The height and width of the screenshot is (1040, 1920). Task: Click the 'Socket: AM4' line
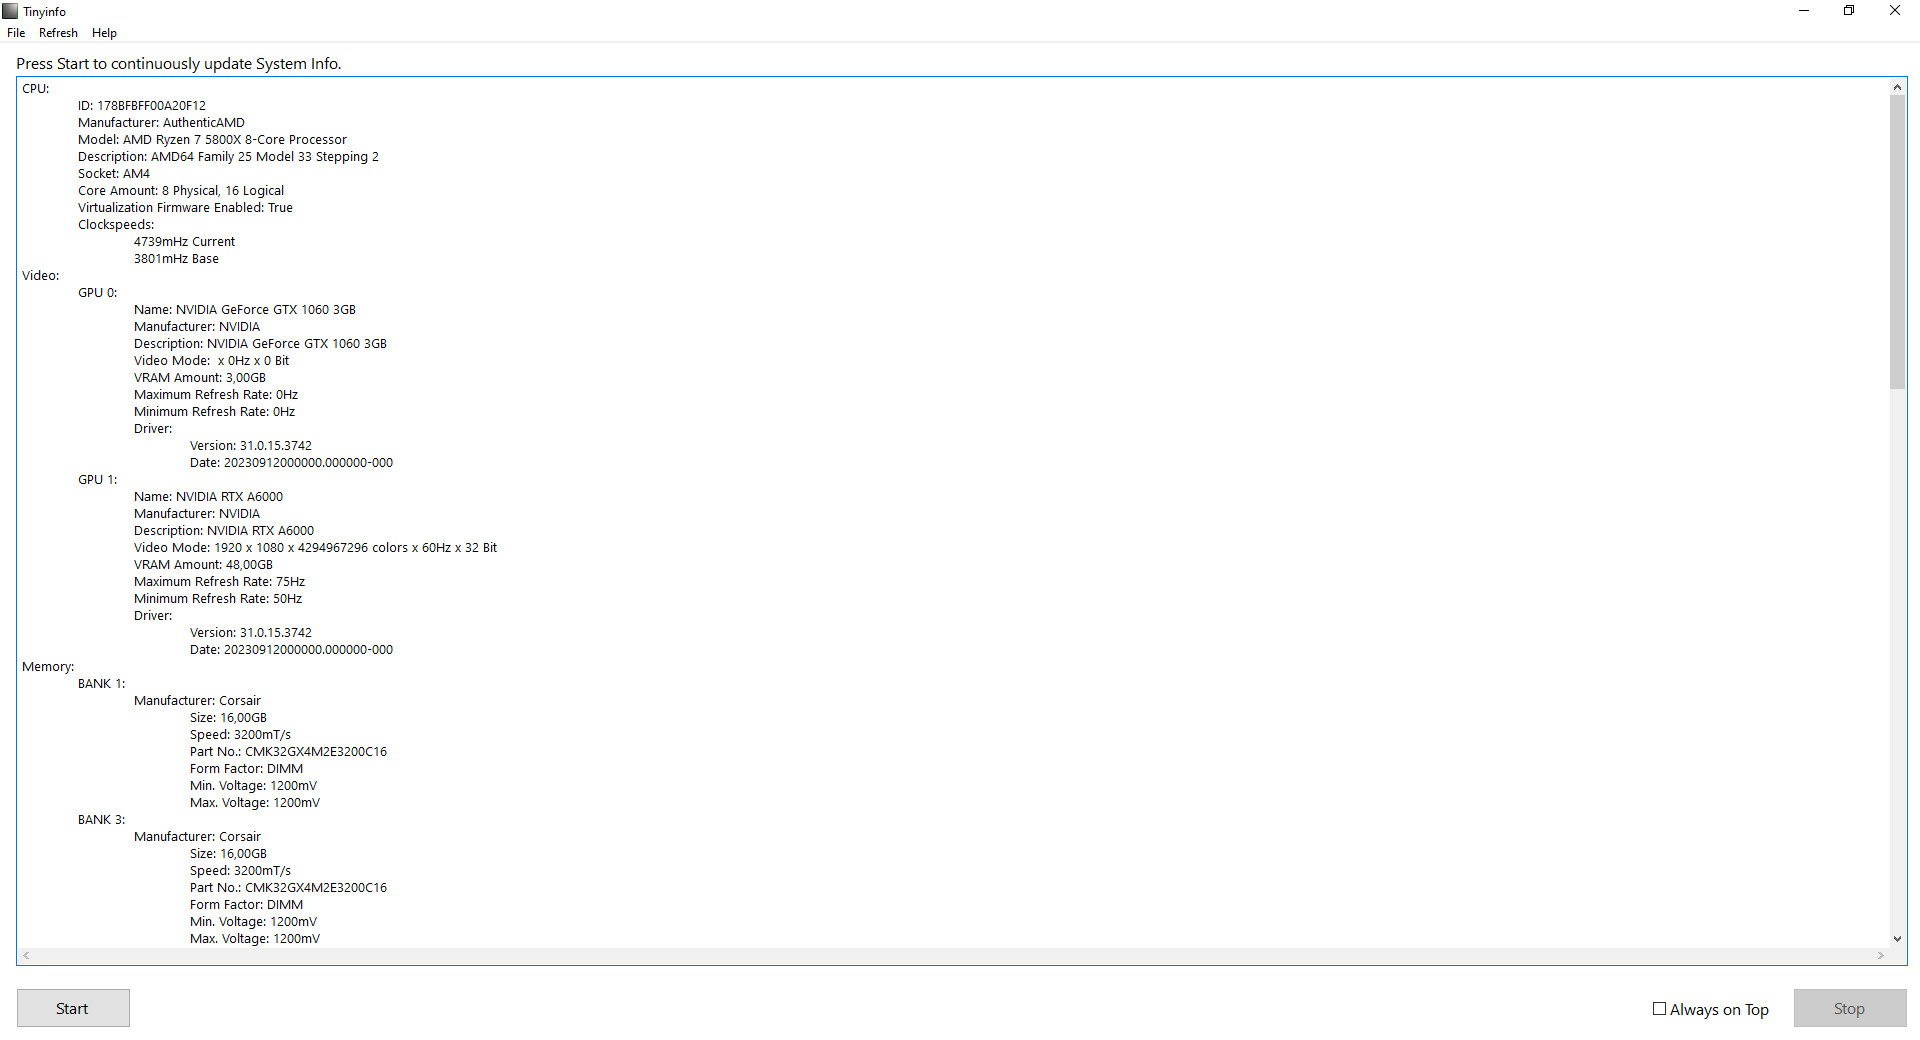click(114, 174)
